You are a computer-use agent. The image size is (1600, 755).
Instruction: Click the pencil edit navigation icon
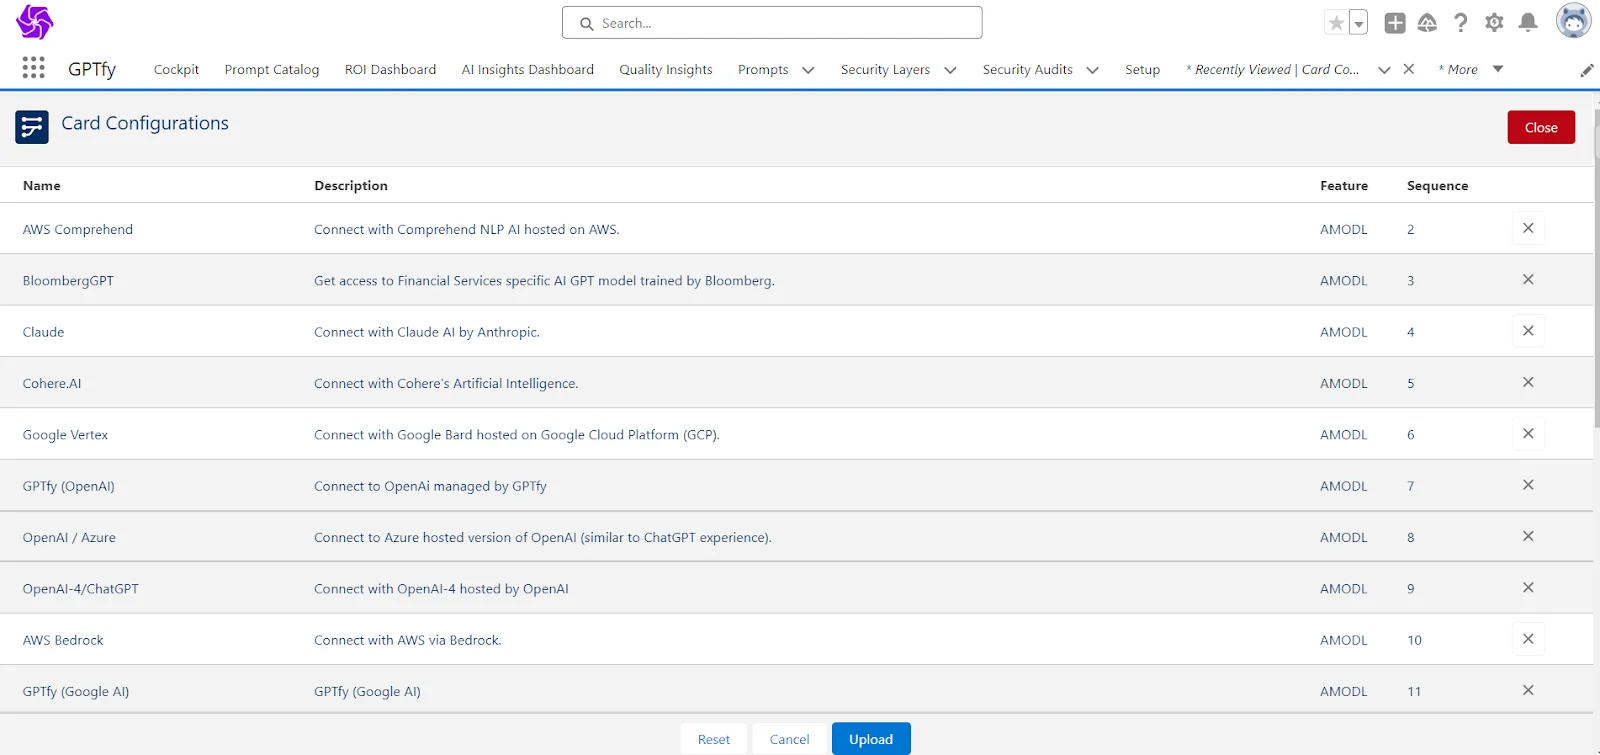click(1587, 70)
